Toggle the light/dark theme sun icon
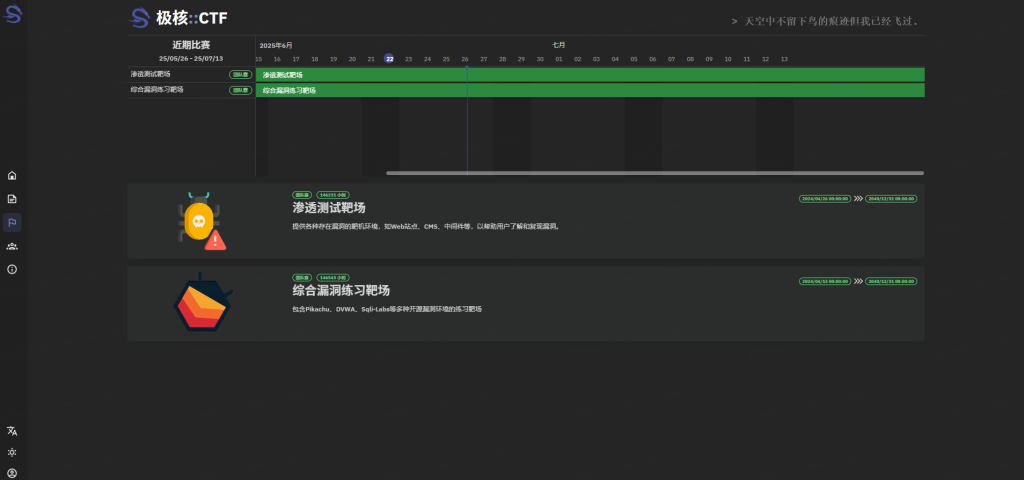Image resolution: width=1024 pixels, height=480 pixels. 12,452
